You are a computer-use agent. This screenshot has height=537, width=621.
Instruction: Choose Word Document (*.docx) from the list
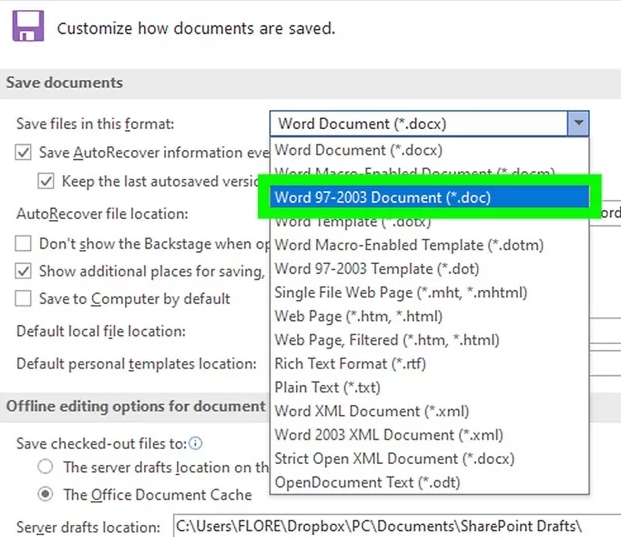point(429,150)
